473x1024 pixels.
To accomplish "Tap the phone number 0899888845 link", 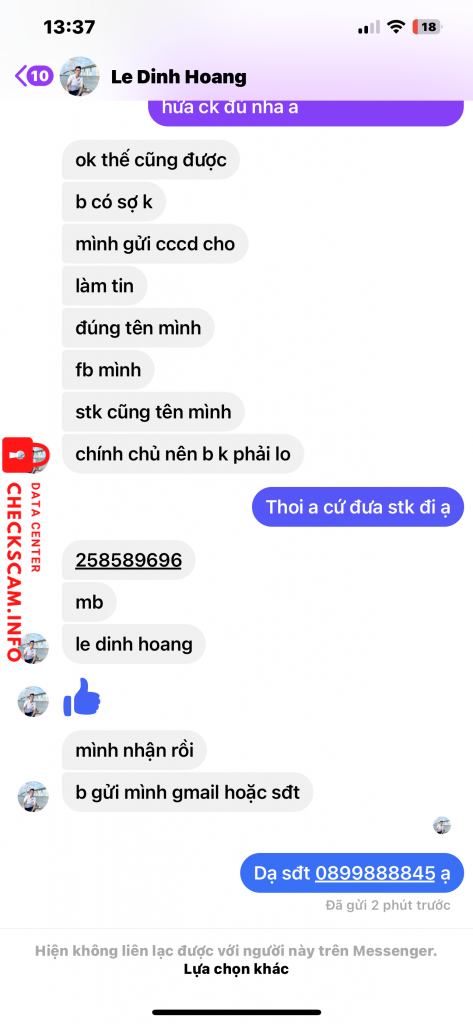I will click(x=375, y=872).
